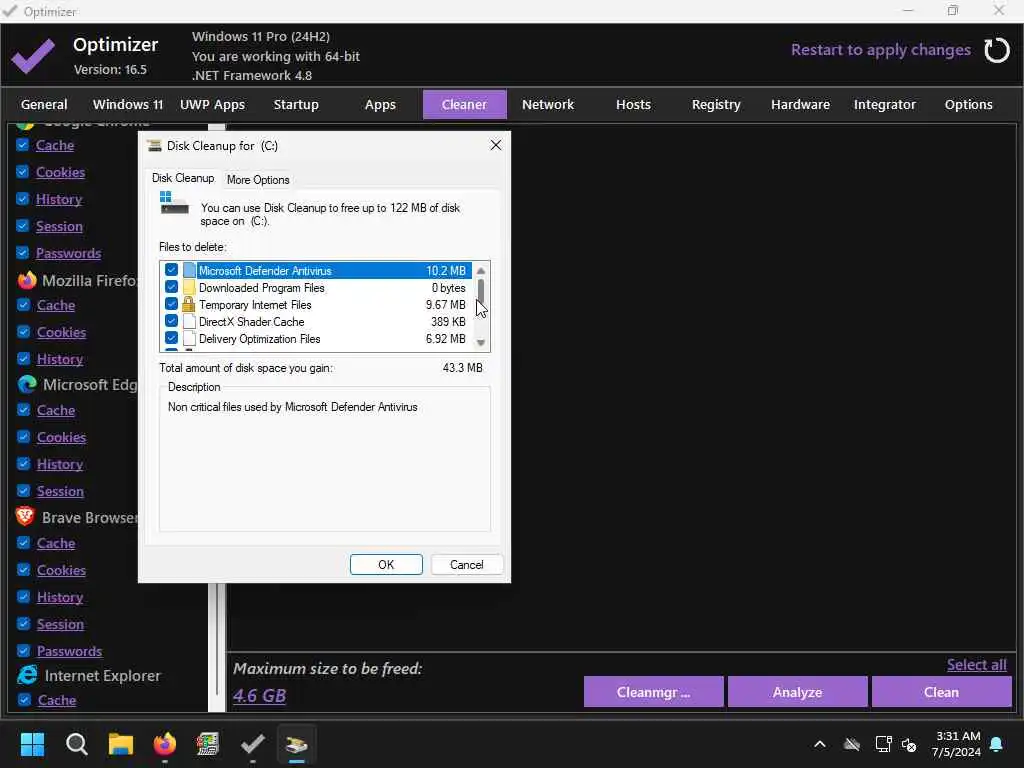Click the drive icon beside disk space message

pyautogui.click(x=174, y=204)
